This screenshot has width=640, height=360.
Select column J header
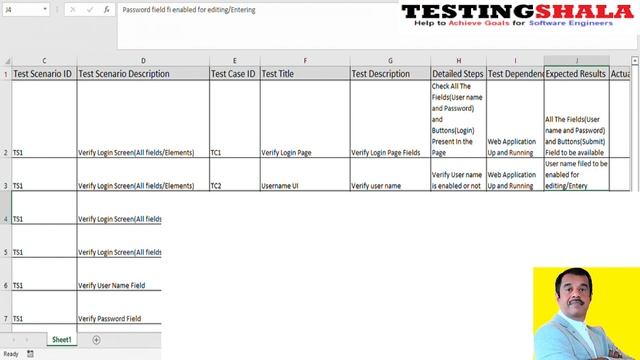coord(577,61)
